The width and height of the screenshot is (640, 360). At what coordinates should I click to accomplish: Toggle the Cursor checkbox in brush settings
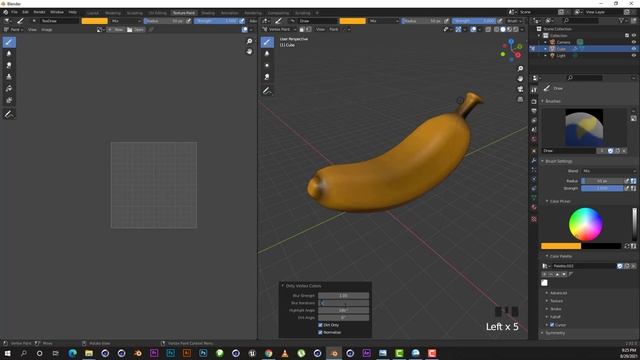[552, 325]
